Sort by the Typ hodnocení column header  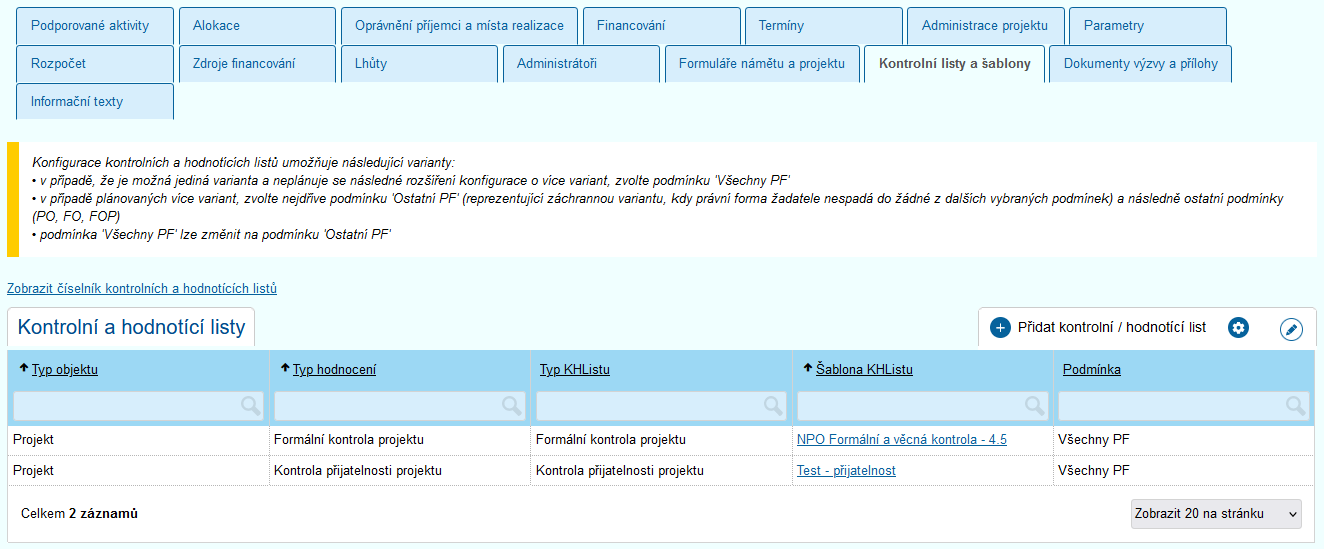tap(334, 370)
